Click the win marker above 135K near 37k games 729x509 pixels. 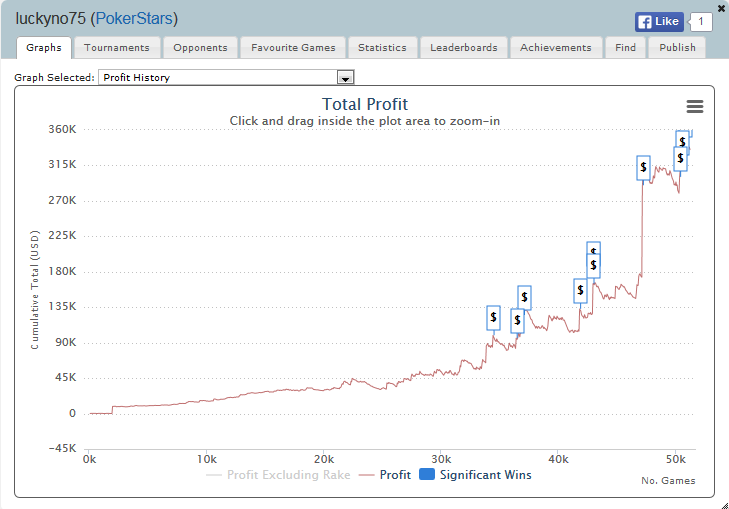pos(524,297)
